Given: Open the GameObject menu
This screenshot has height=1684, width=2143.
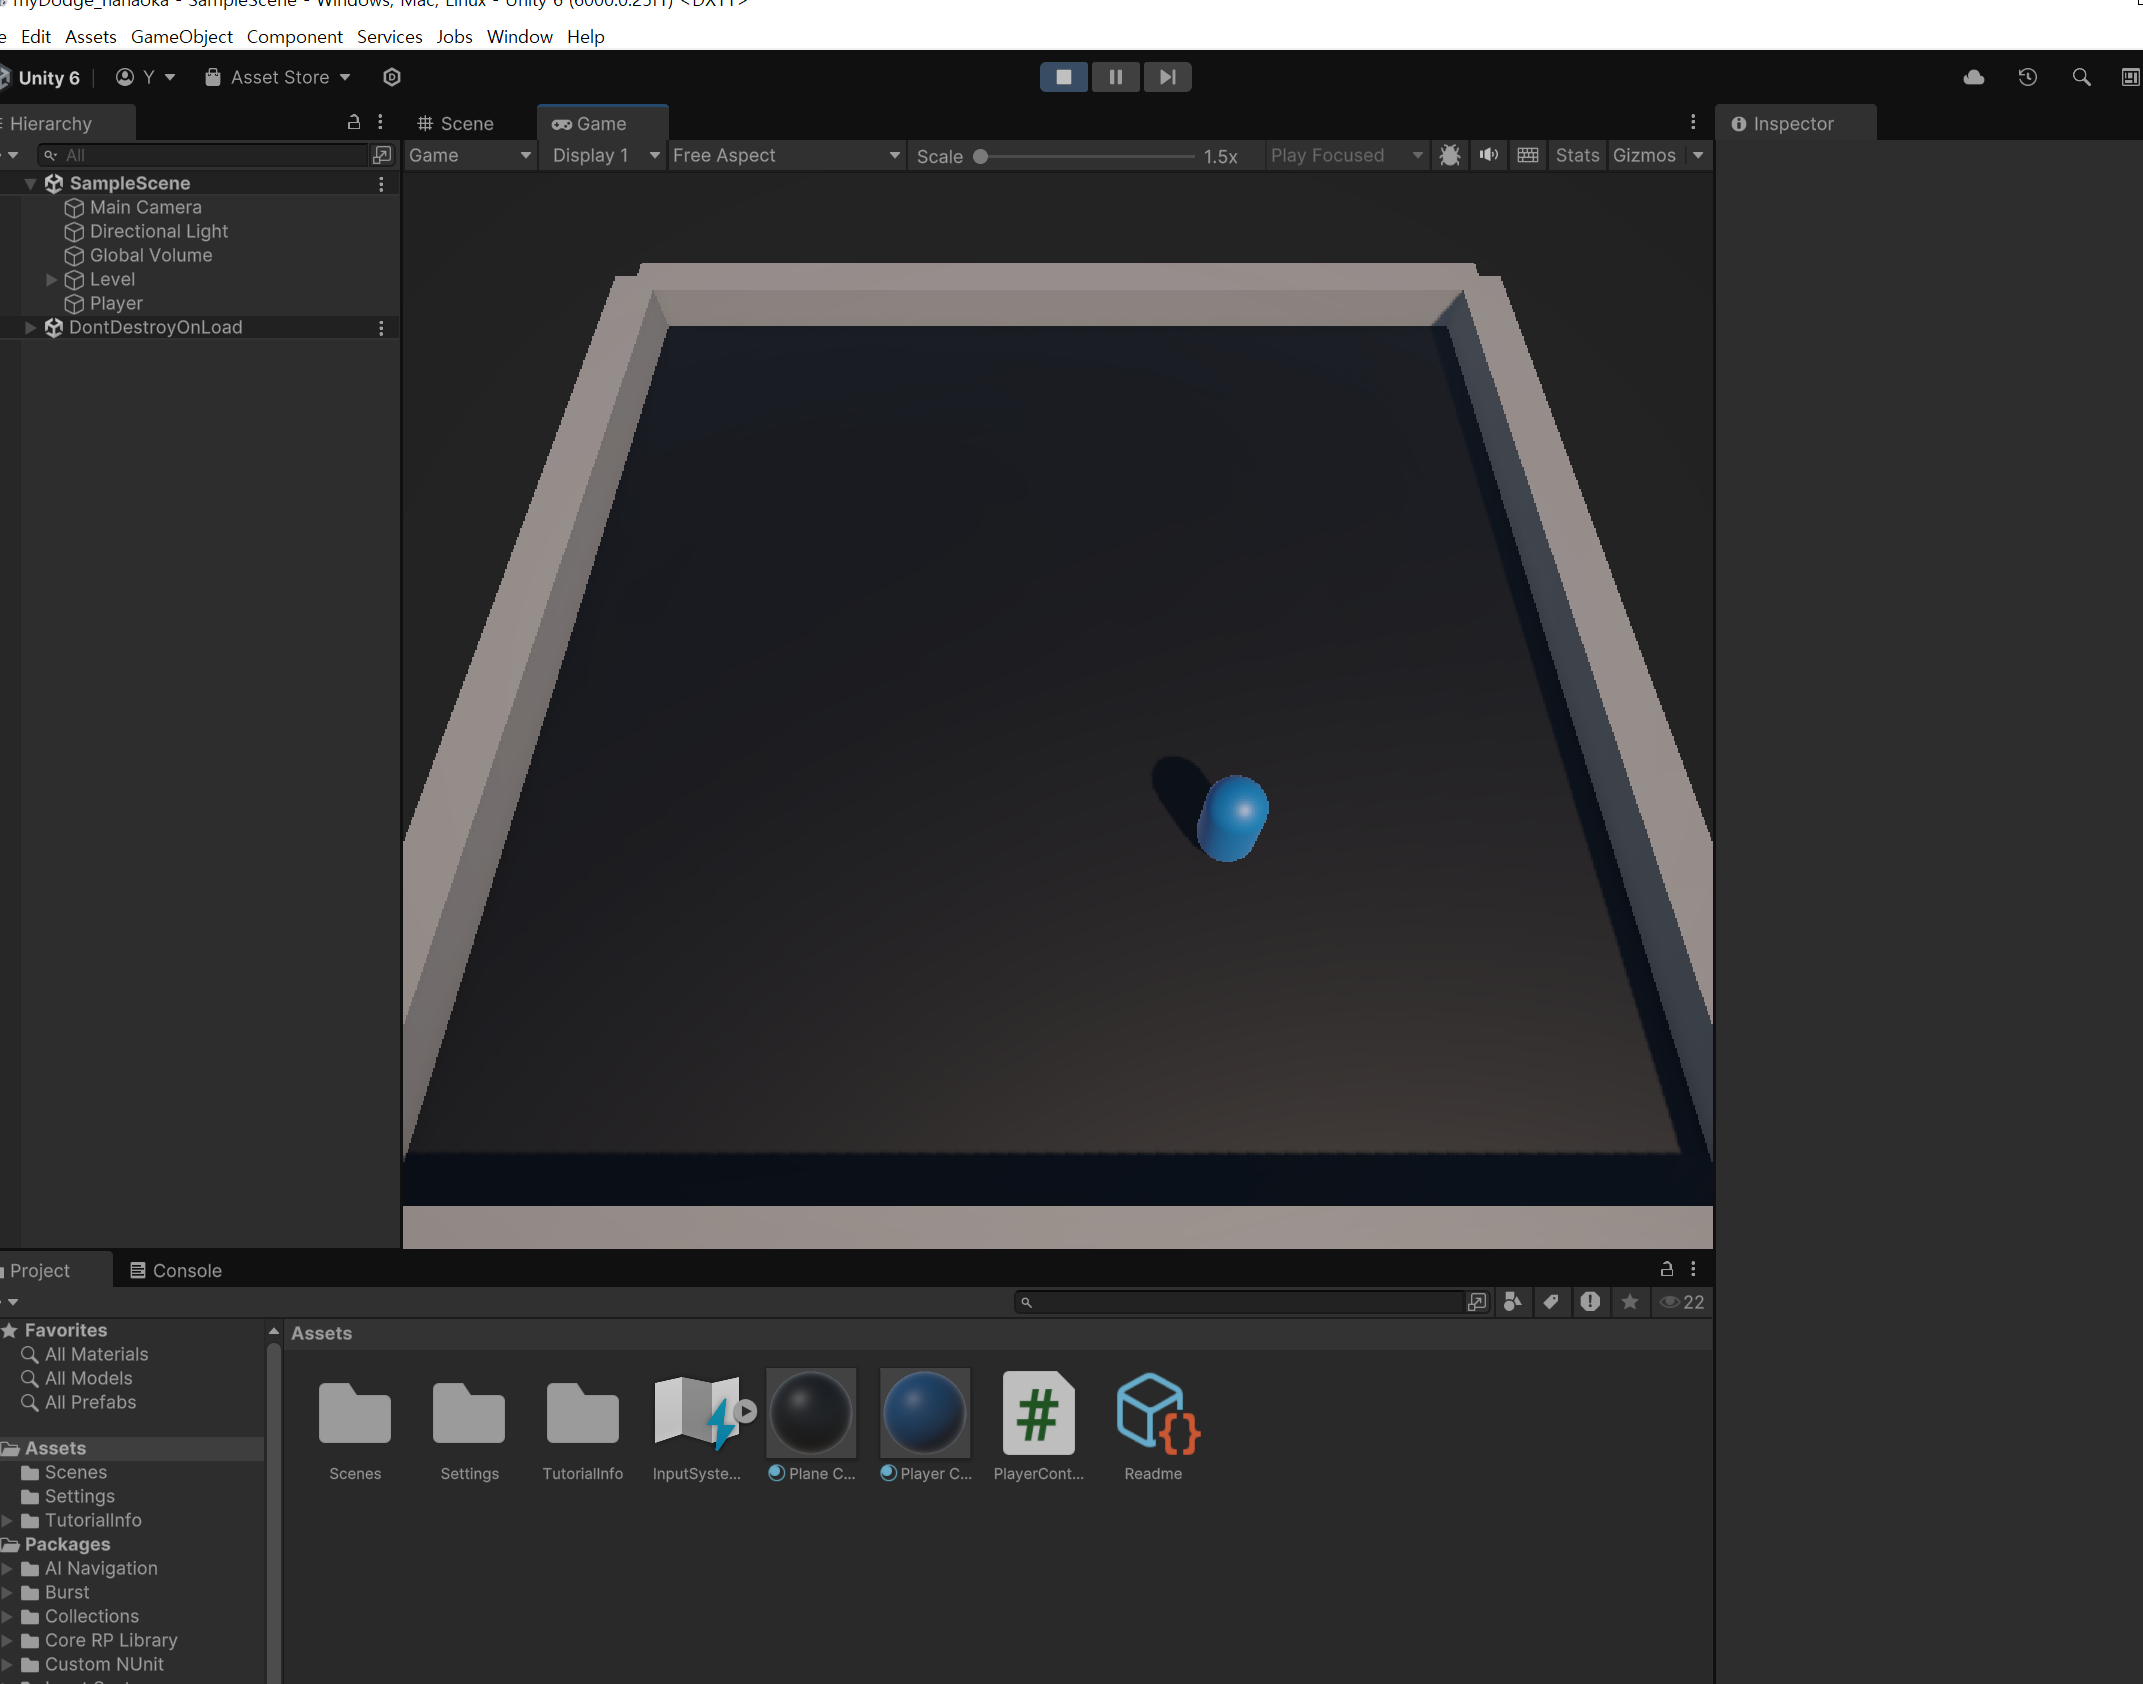Looking at the screenshot, I should point(181,37).
